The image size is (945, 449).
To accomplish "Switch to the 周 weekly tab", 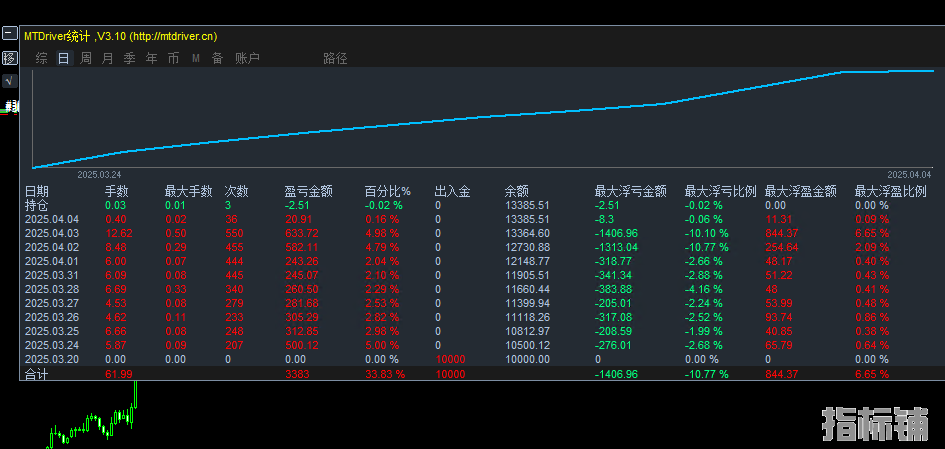I will tap(86, 58).
